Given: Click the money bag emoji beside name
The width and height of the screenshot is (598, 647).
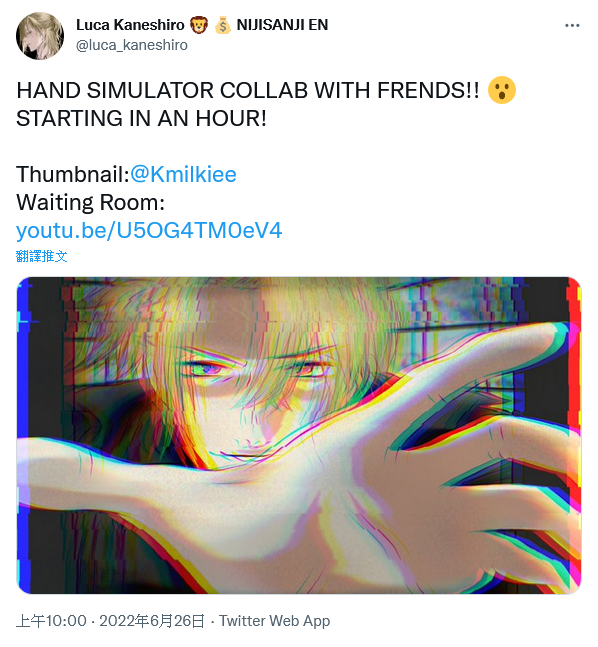Looking at the screenshot, I should (x=222, y=25).
